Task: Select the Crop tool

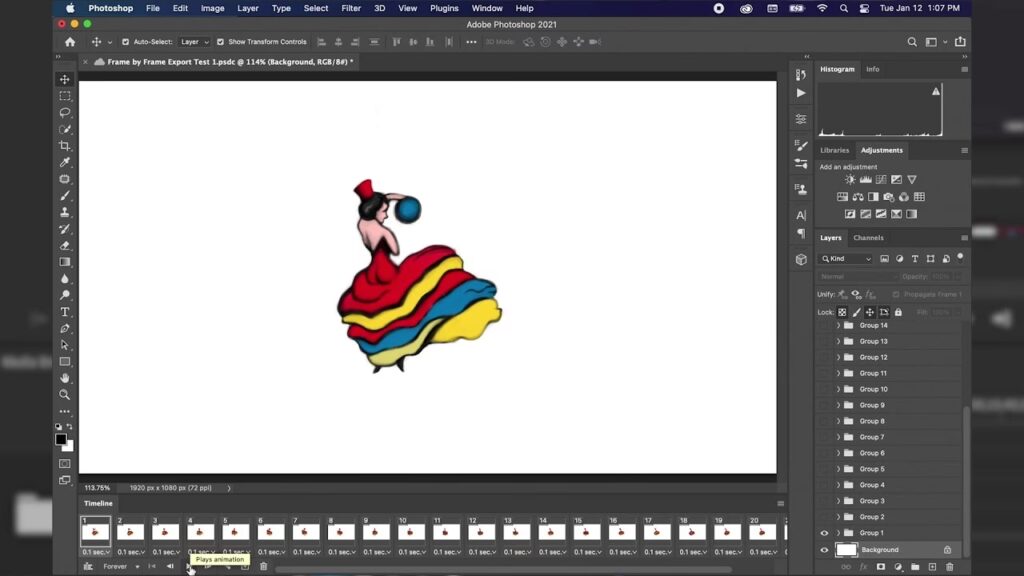Action: click(65, 146)
